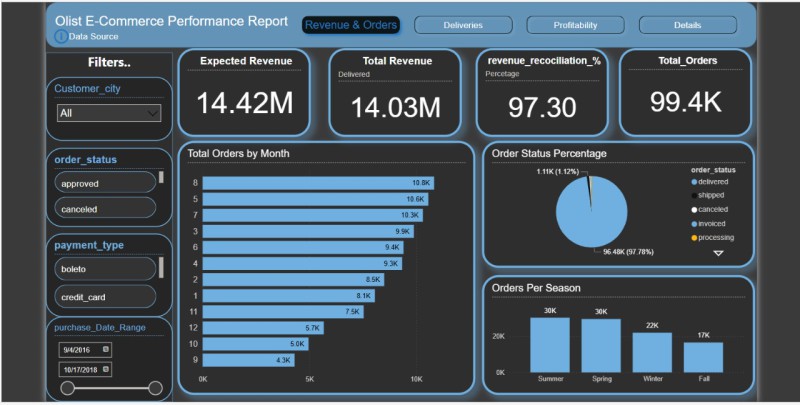800x405 pixels.
Task: Select the Spring season column
Action: tap(601, 346)
